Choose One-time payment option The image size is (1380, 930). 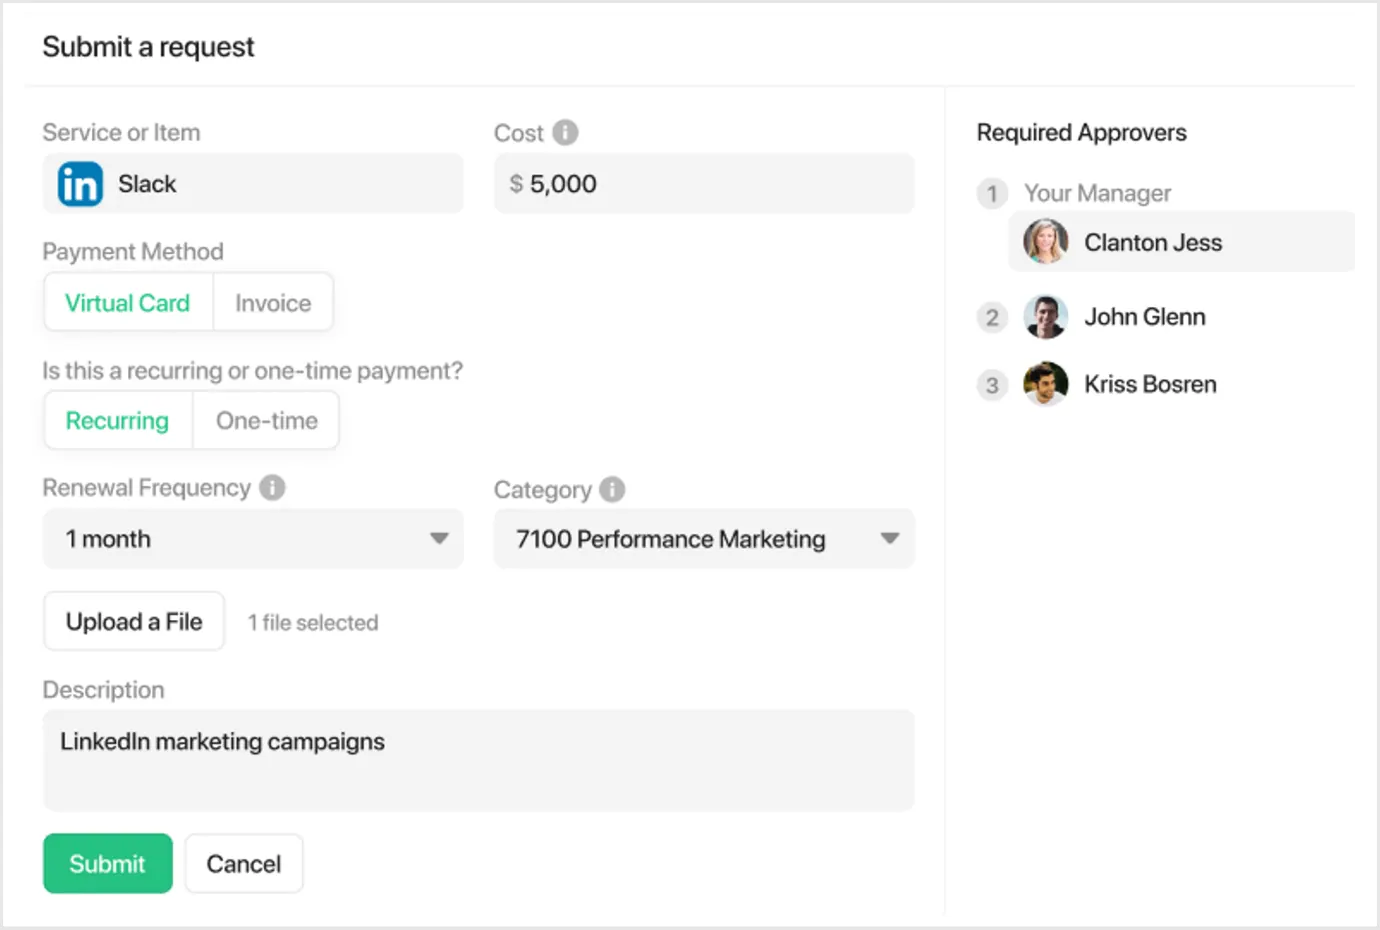click(267, 420)
